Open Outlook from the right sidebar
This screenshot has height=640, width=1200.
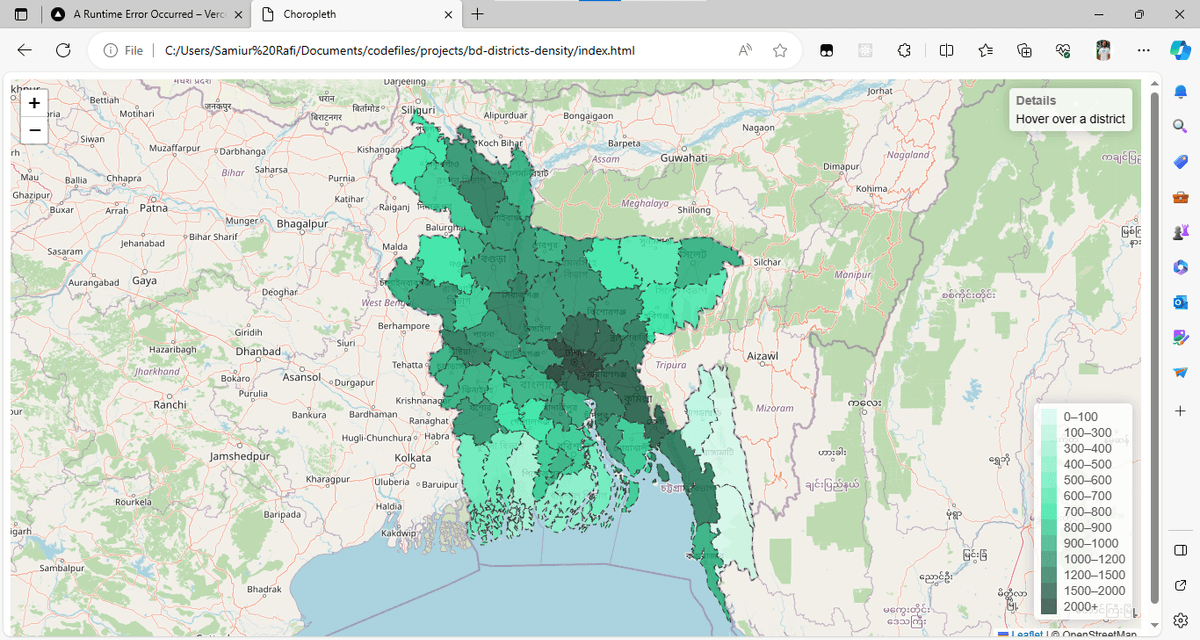tap(1180, 301)
